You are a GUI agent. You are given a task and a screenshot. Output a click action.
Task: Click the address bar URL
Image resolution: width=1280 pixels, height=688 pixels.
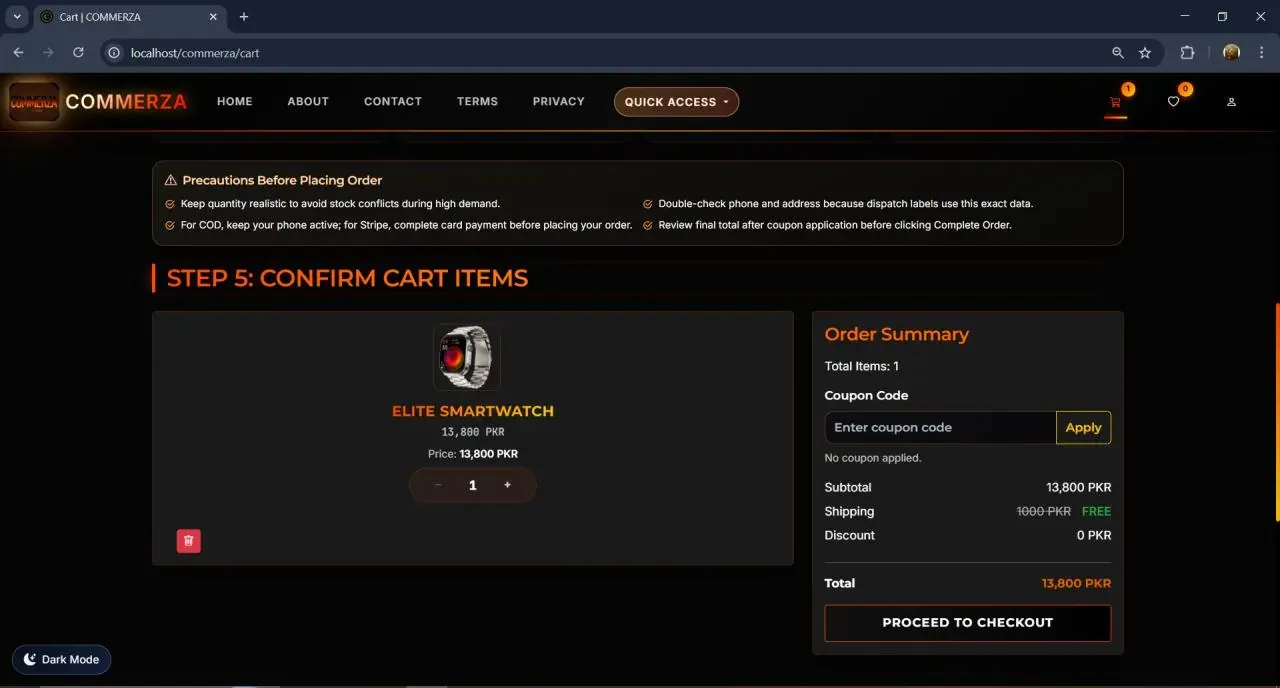pos(195,53)
